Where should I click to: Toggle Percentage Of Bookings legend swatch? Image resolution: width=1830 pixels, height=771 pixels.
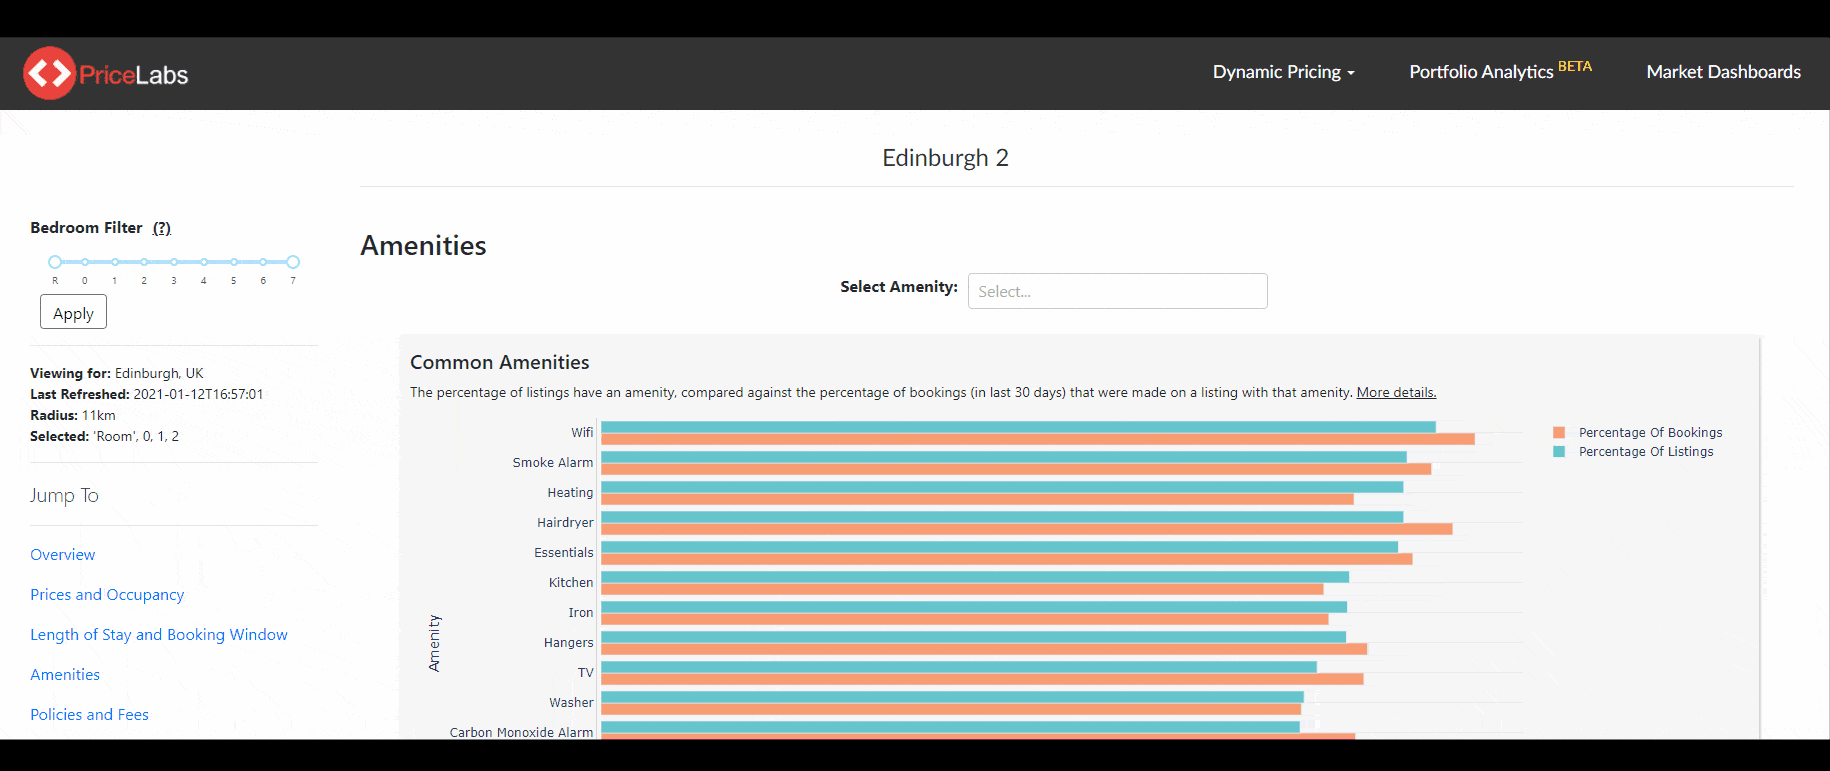coord(1559,433)
